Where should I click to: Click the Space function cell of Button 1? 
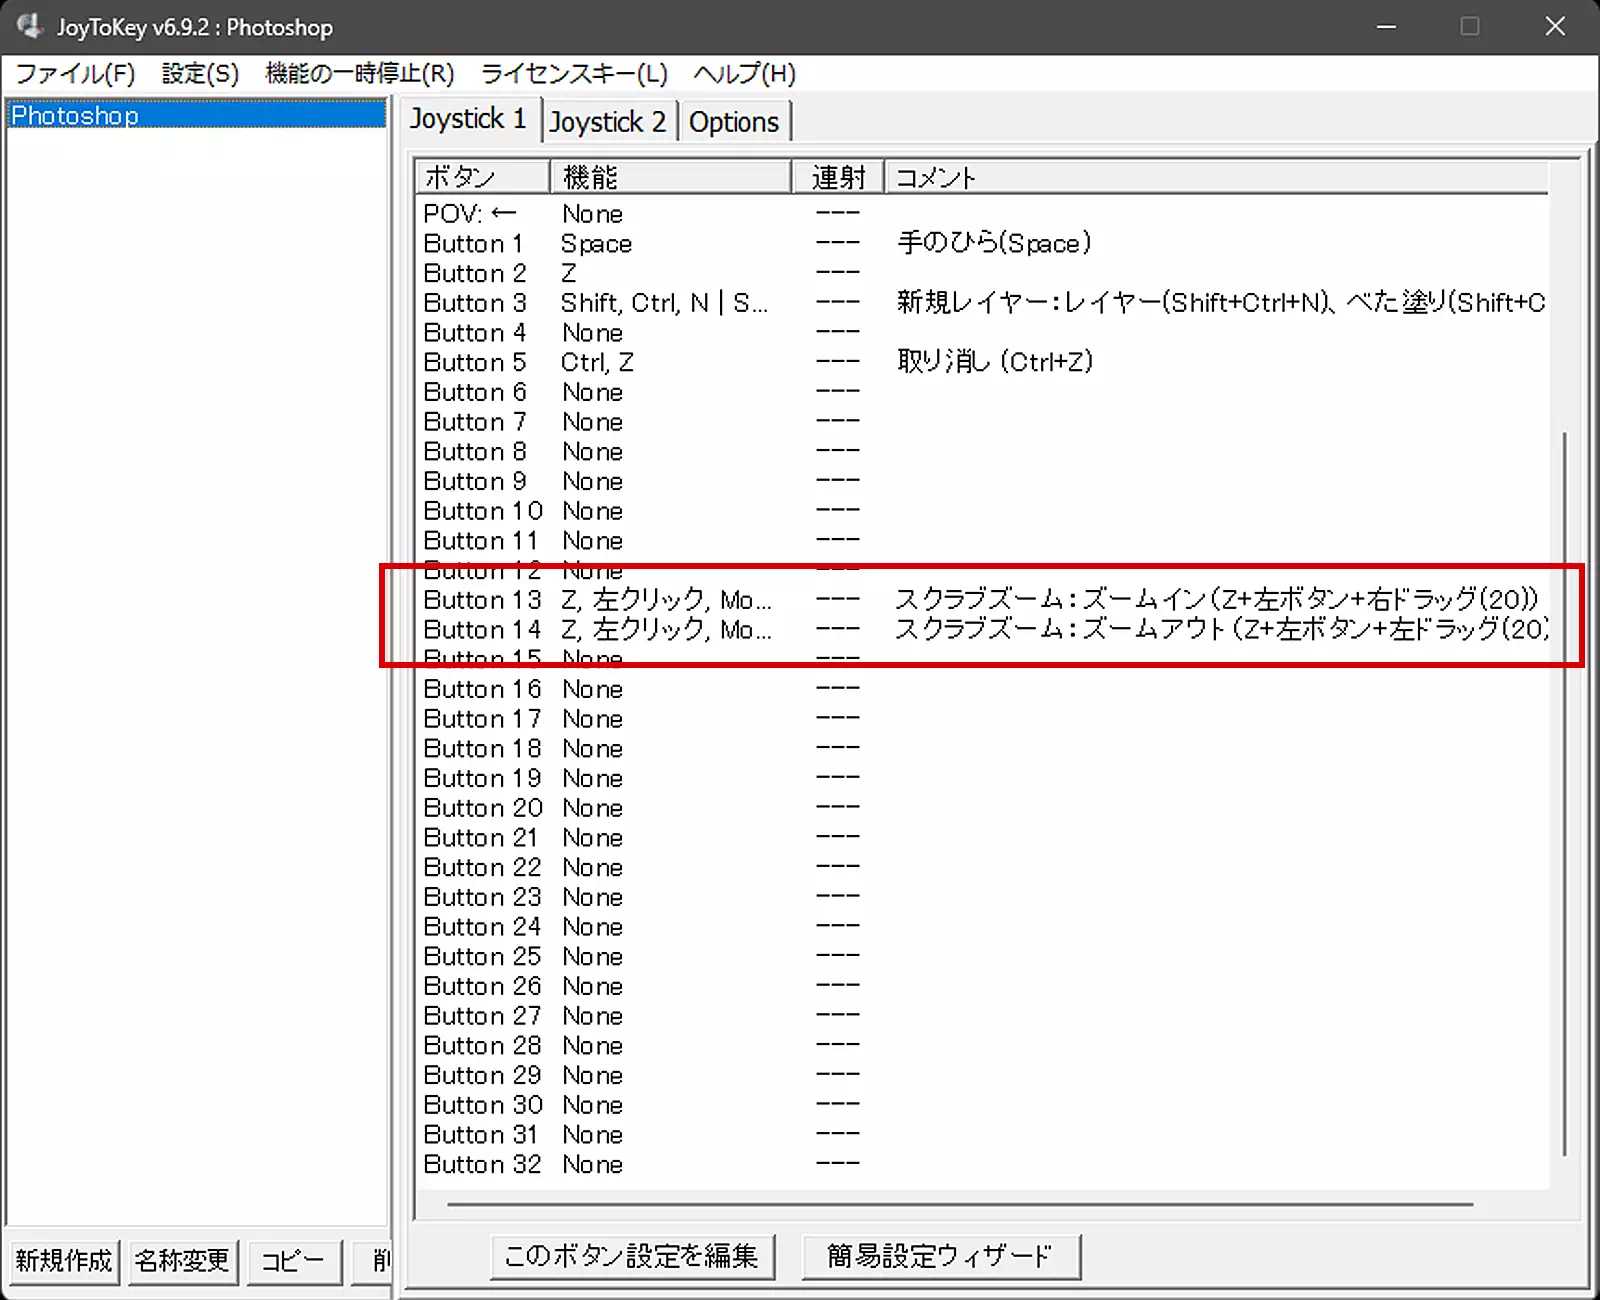[x=596, y=244]
